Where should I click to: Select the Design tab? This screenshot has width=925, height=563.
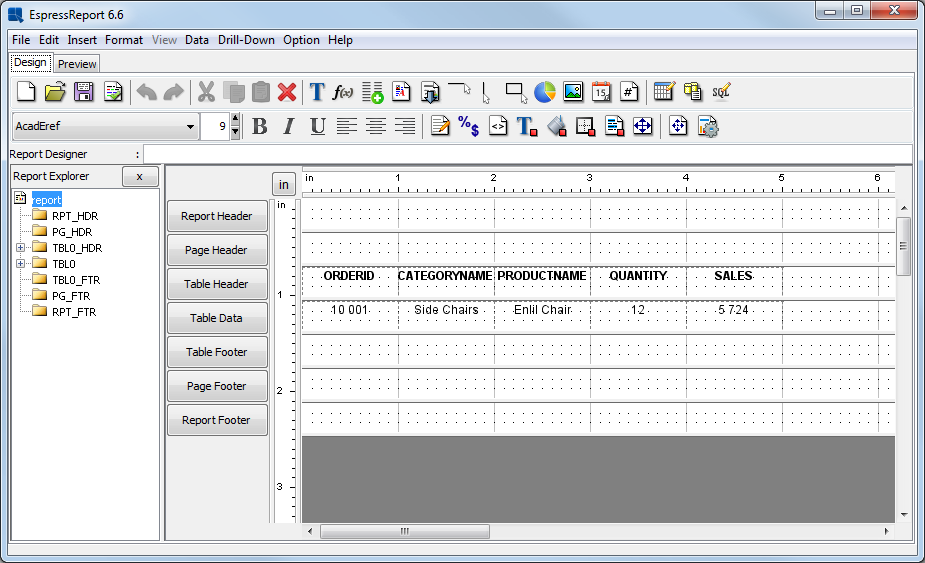[x=30, y=63]
